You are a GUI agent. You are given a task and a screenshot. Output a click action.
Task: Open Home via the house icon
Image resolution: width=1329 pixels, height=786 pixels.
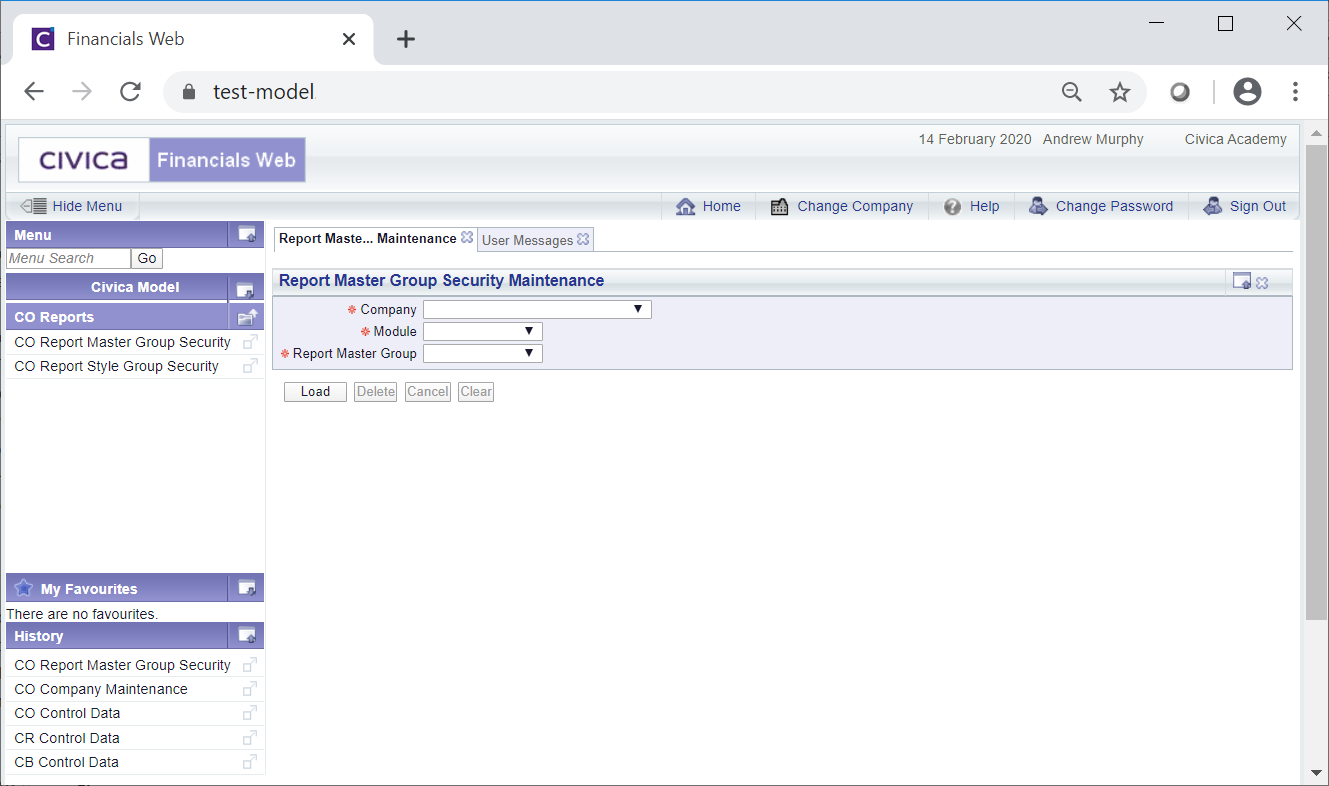coord(685,206)
